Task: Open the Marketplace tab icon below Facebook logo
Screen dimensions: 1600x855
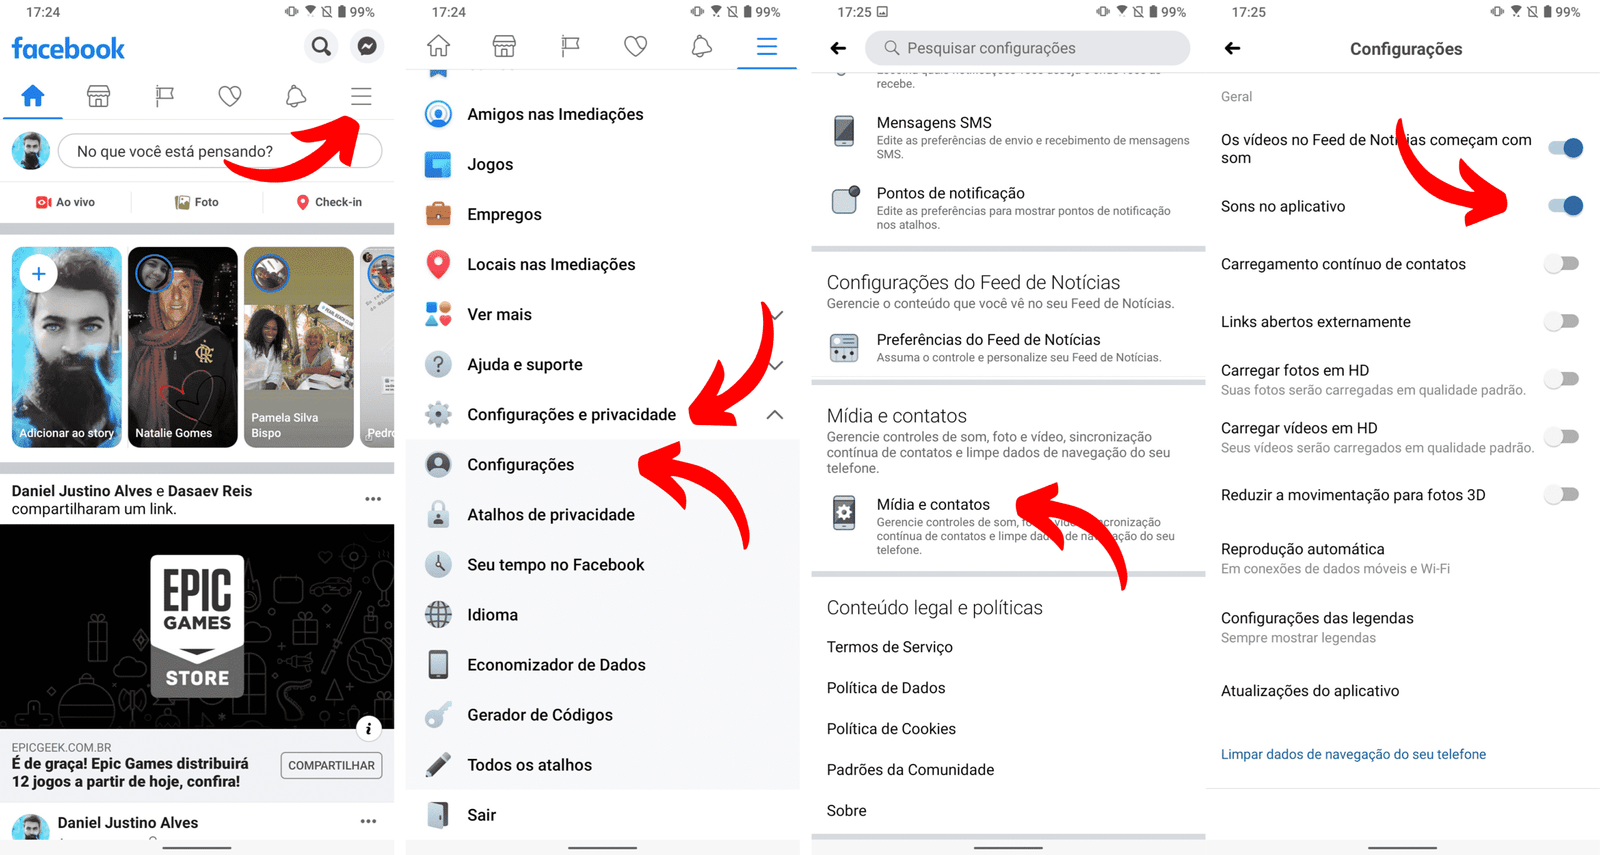Action: coord(98,96)
